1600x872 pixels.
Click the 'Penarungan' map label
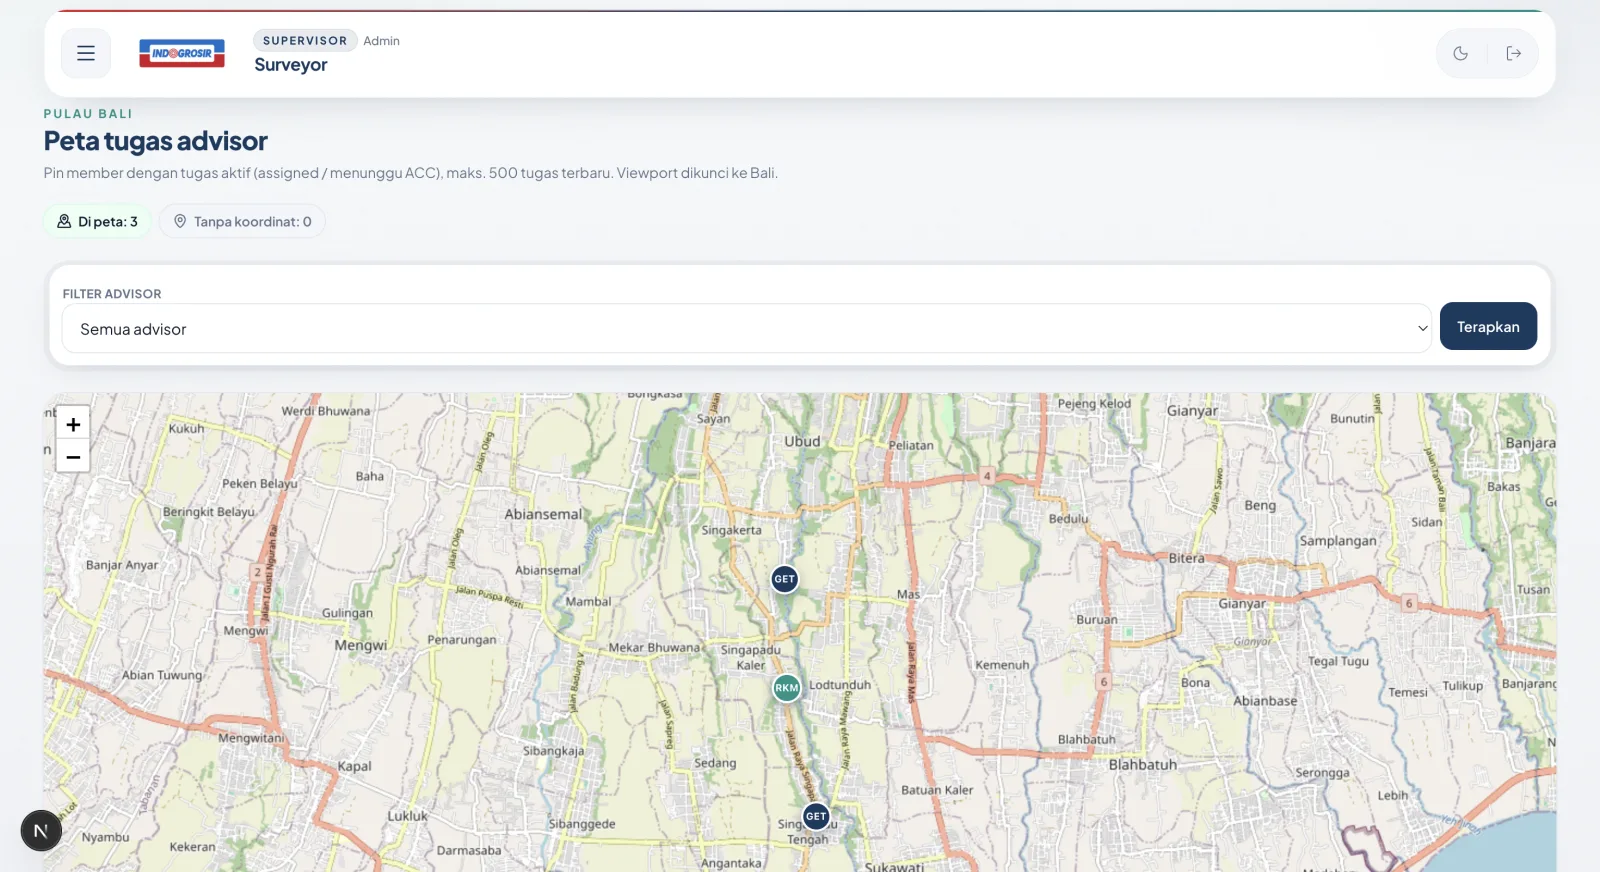(x=462, y=640)
